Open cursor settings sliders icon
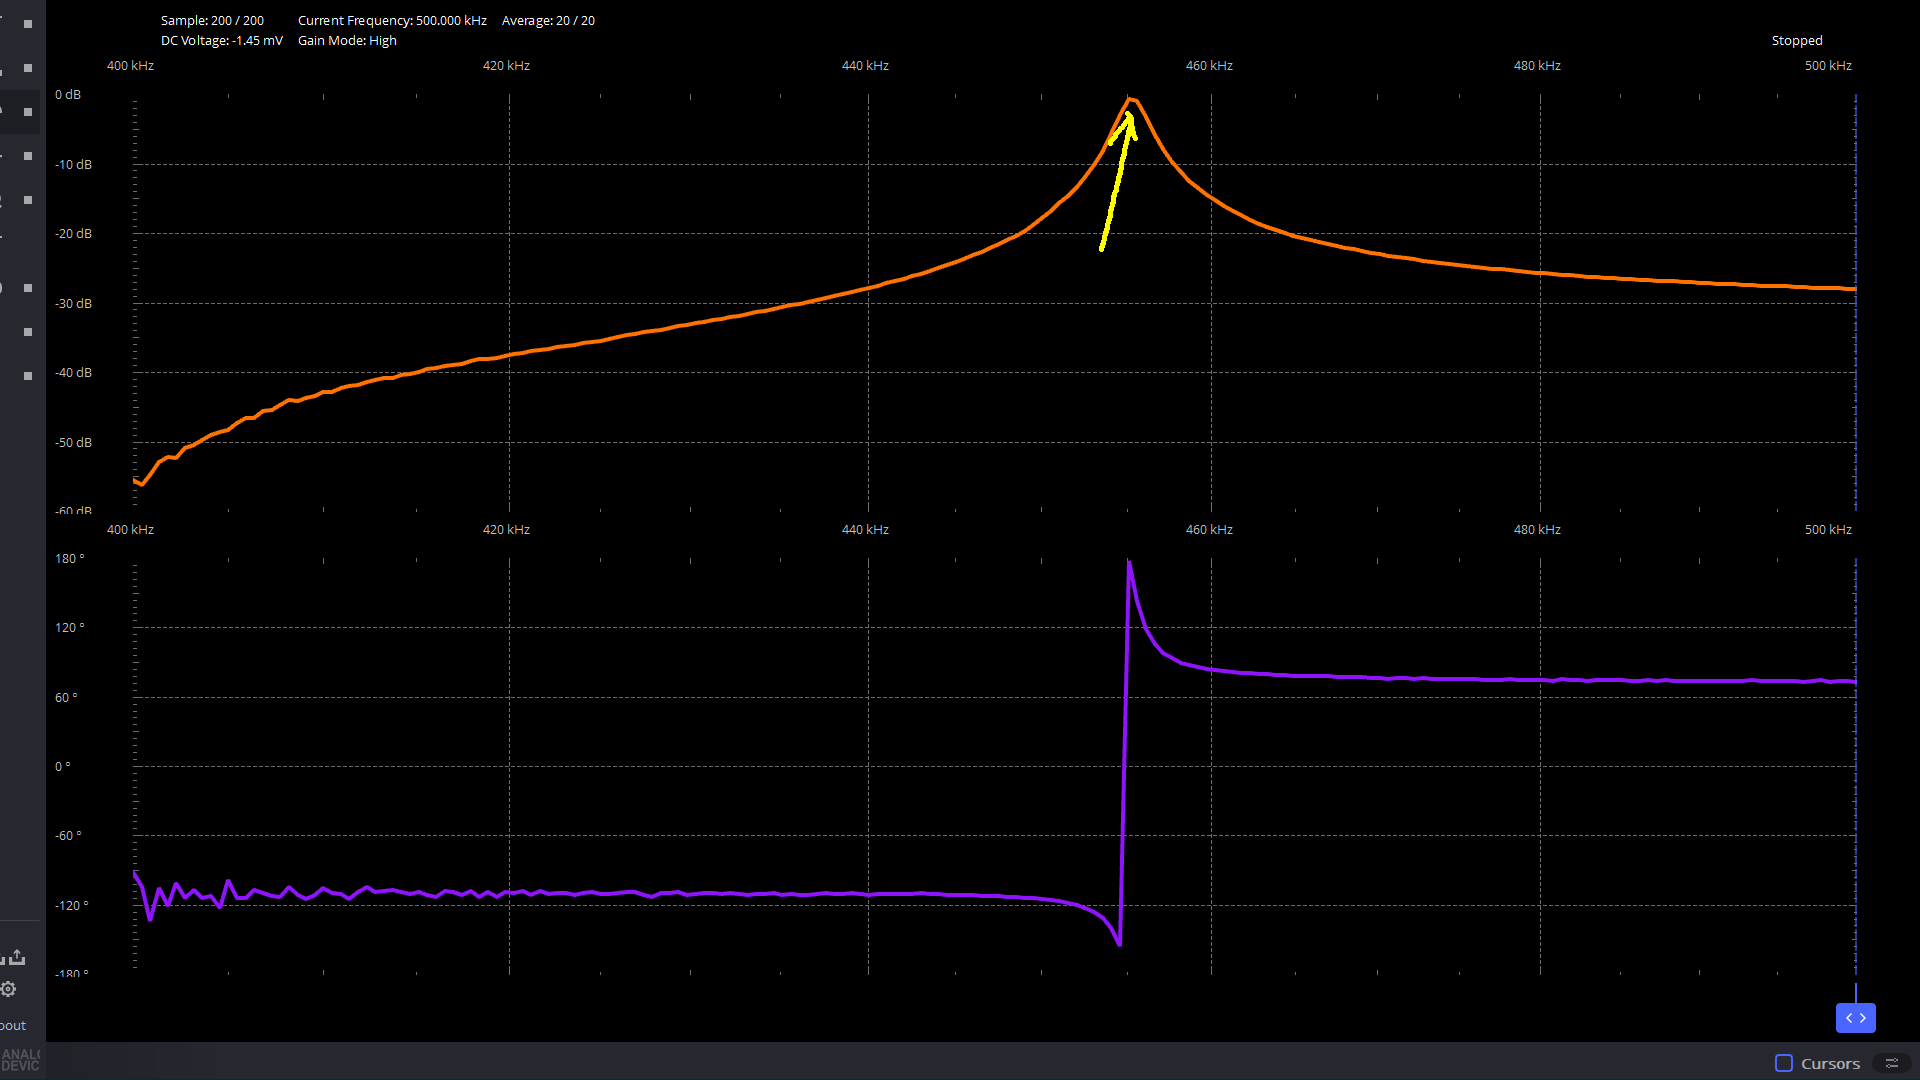Screen dimensions: 1920x1080 1891,1063
